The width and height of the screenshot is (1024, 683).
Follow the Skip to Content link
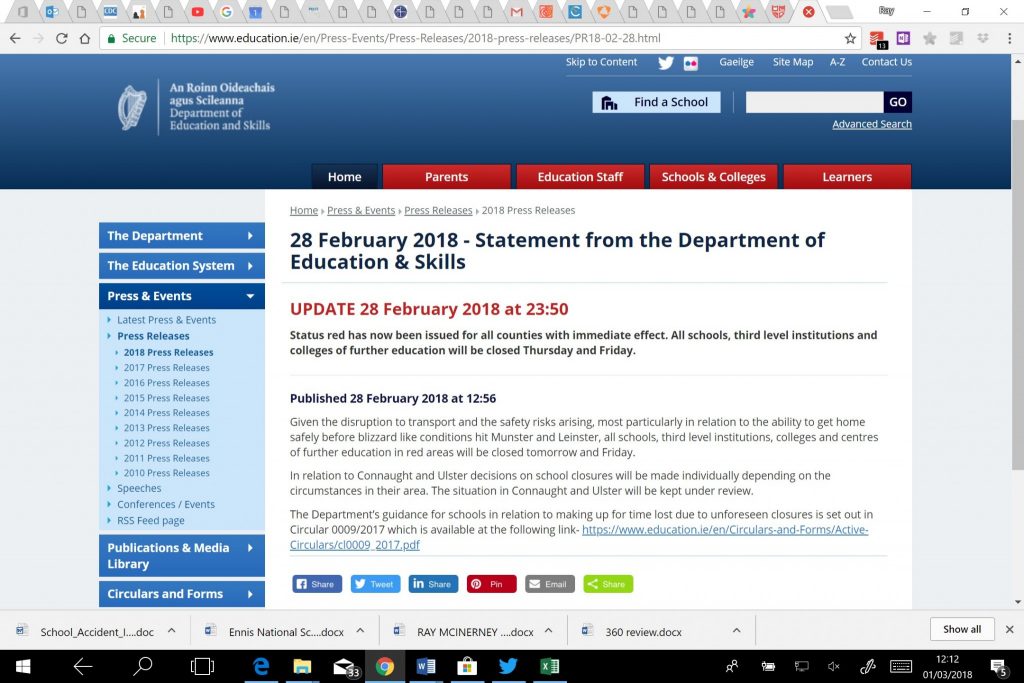(x=601, y=62)
